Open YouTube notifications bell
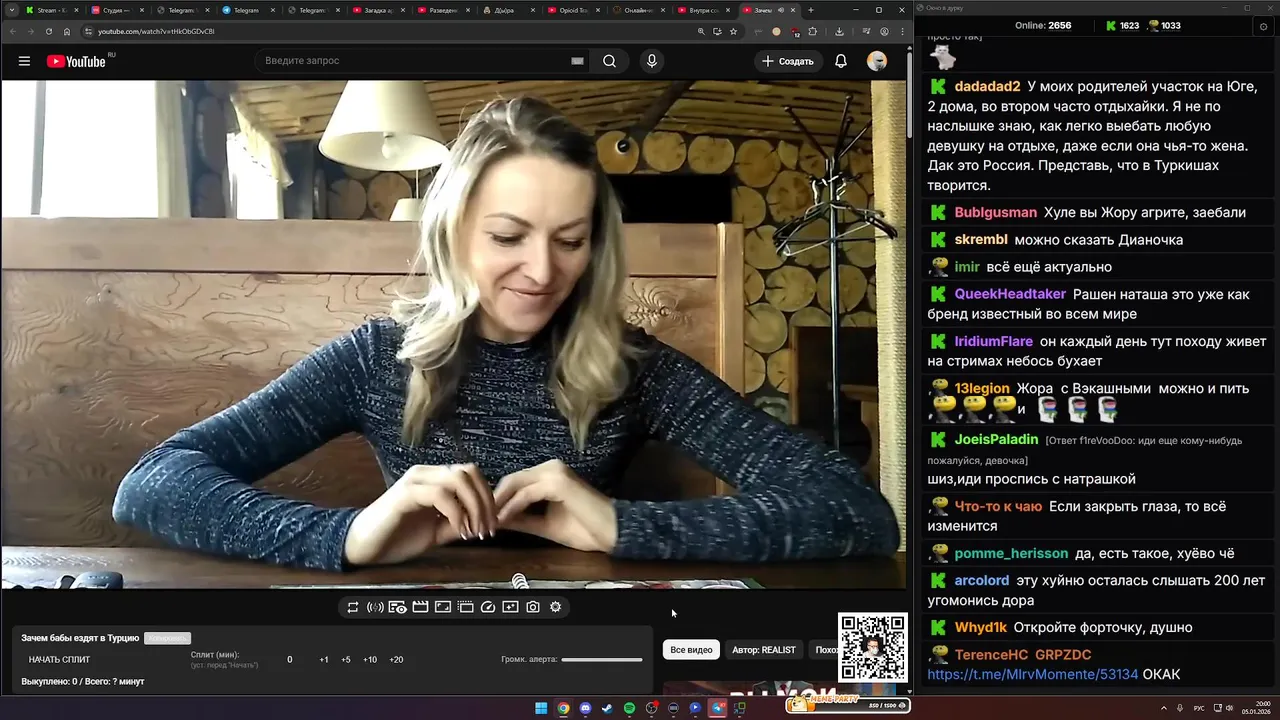The image size is (1280, 720). (x=841, y=61)
